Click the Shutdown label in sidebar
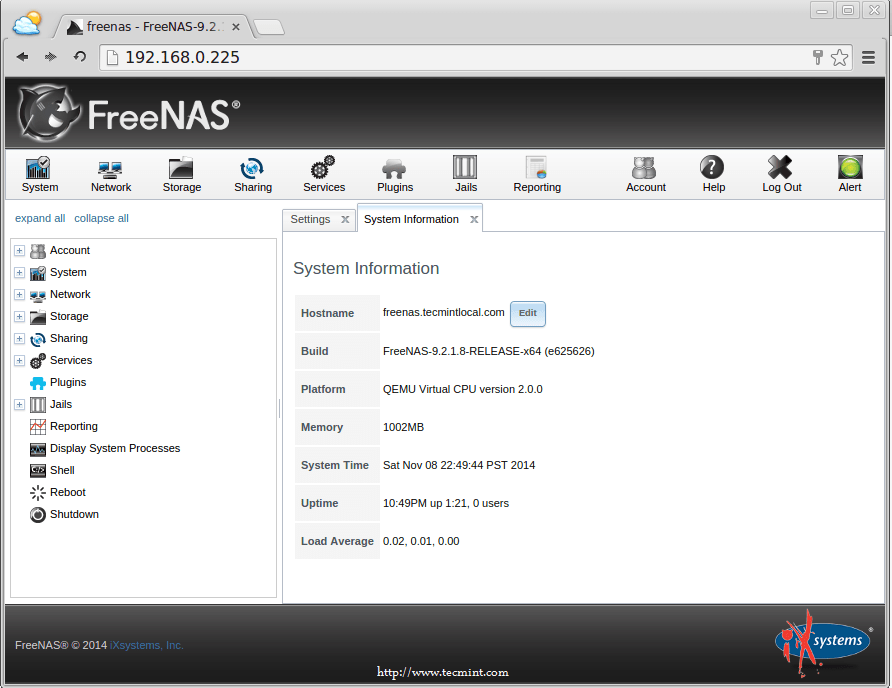The height and width of the screenshot is (688, 892). point(74,514)
